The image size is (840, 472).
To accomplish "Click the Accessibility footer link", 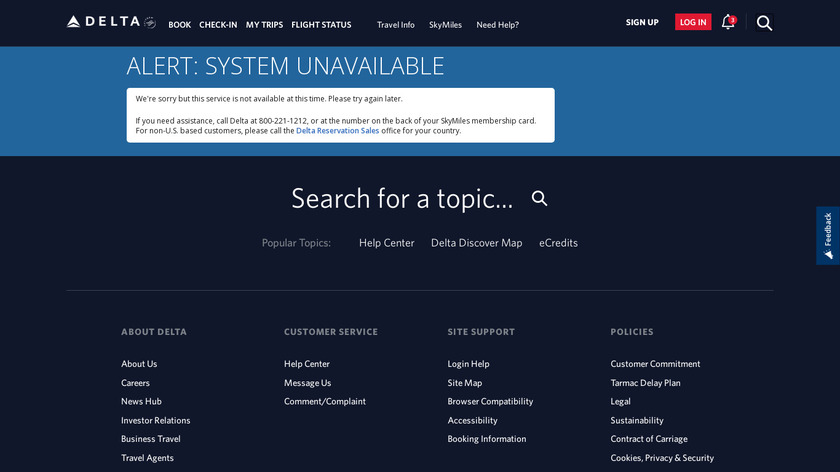I will click(x=472, y=421).
